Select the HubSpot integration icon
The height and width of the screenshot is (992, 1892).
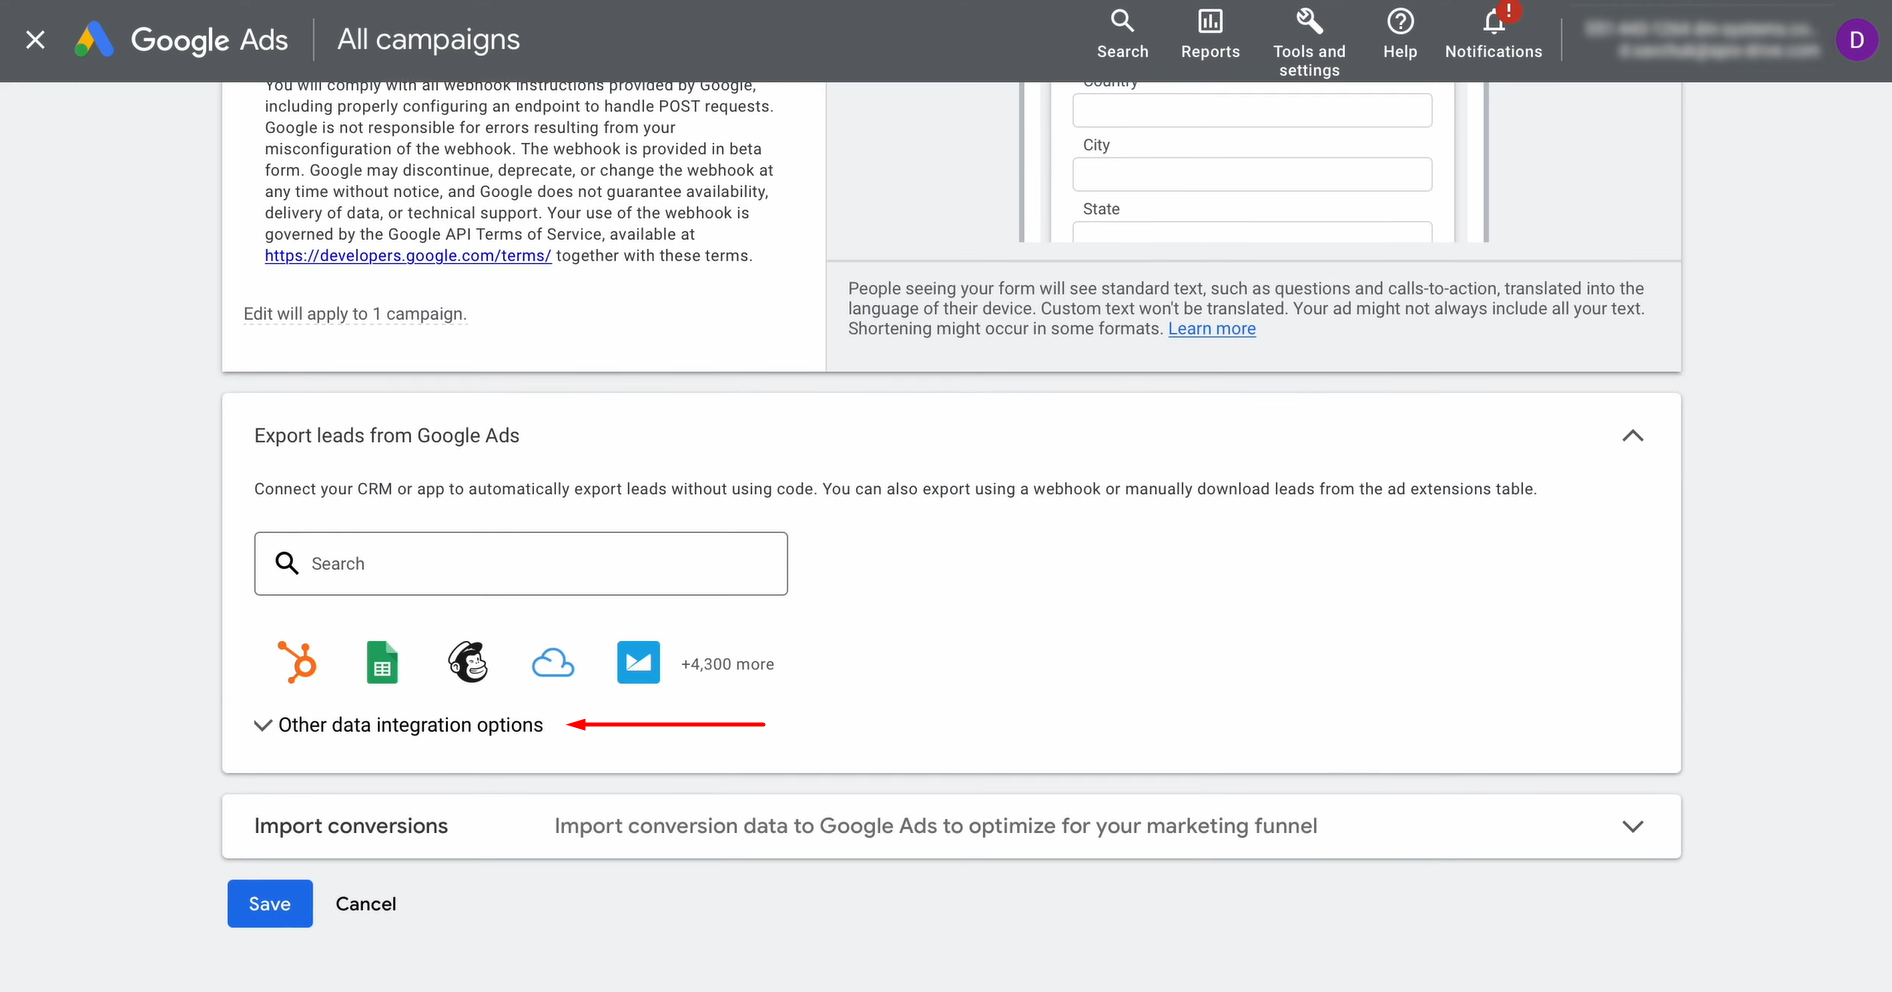[x=296, y=662]
